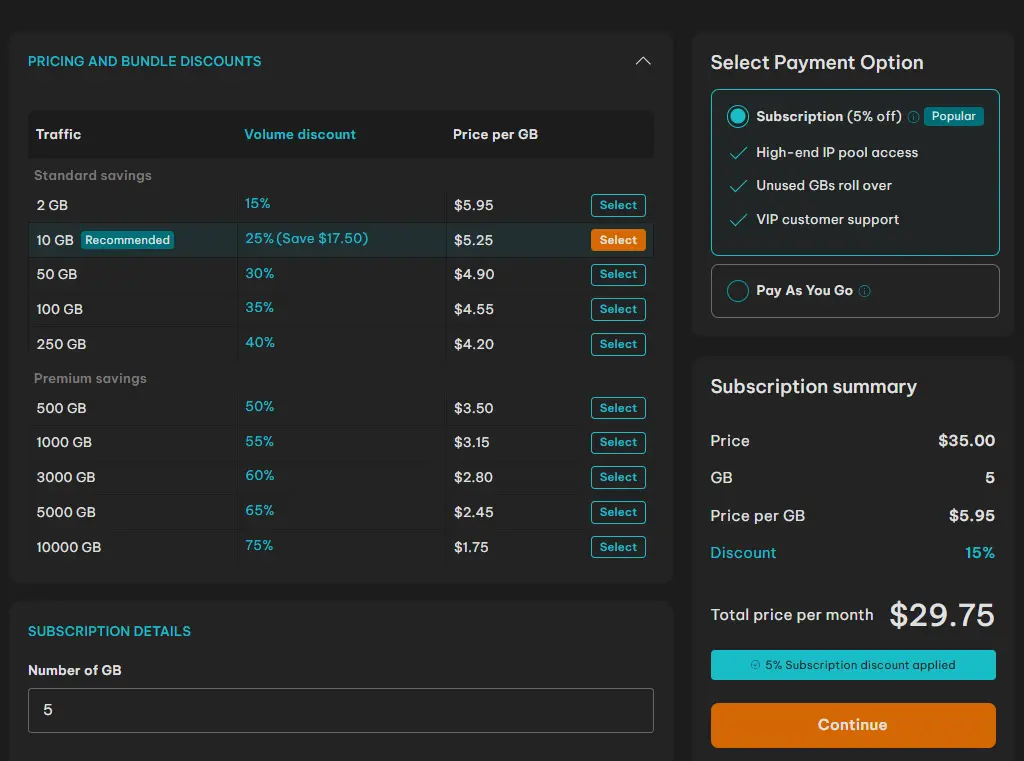Choose the 1000 GB plan at $3.15
Viewport: 1024px width, 761px height.
(618, 442)
